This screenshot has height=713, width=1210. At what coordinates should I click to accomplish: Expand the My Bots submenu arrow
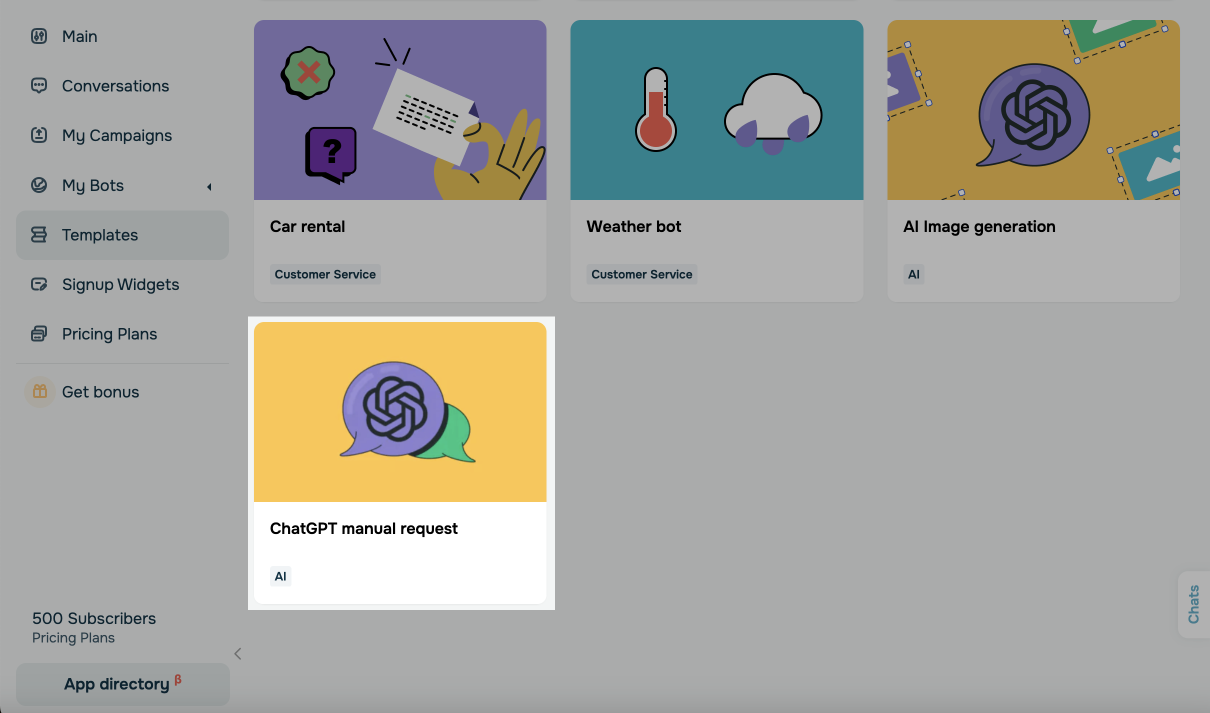pos(209,186)
